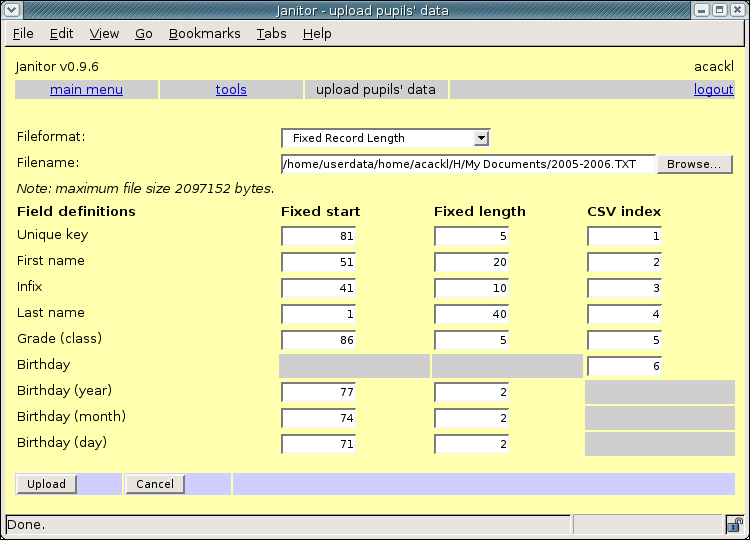
Task: Open the Tabs menu
Action: point(271,33)
